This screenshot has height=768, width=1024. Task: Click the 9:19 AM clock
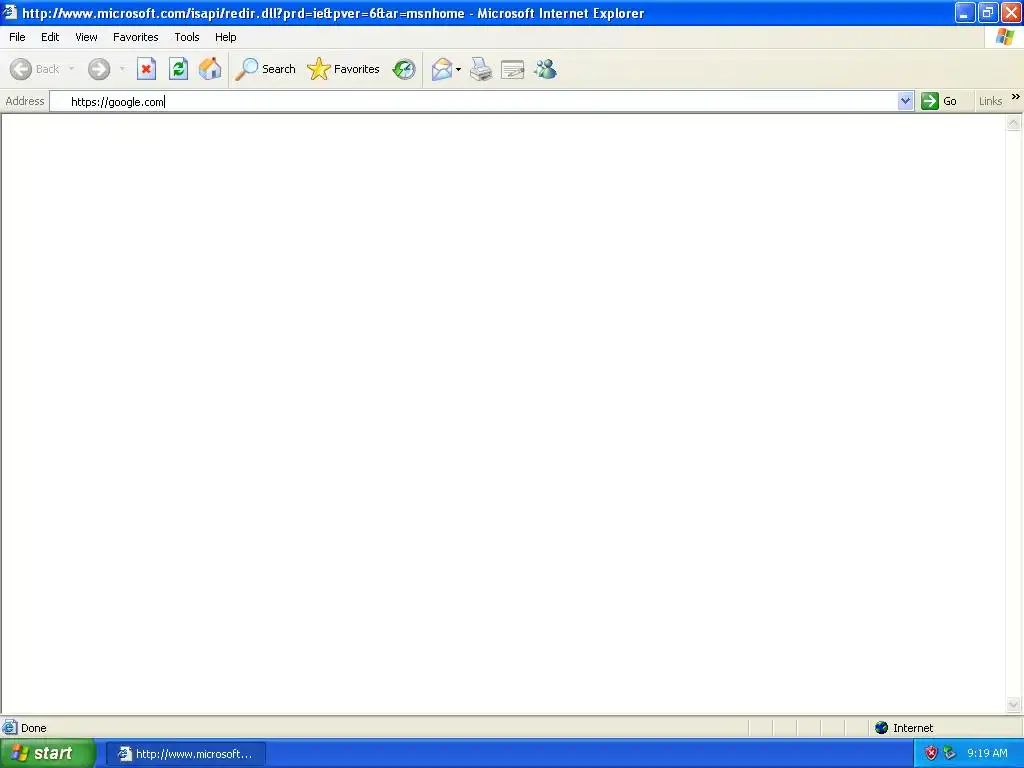[x=987, y=753]
